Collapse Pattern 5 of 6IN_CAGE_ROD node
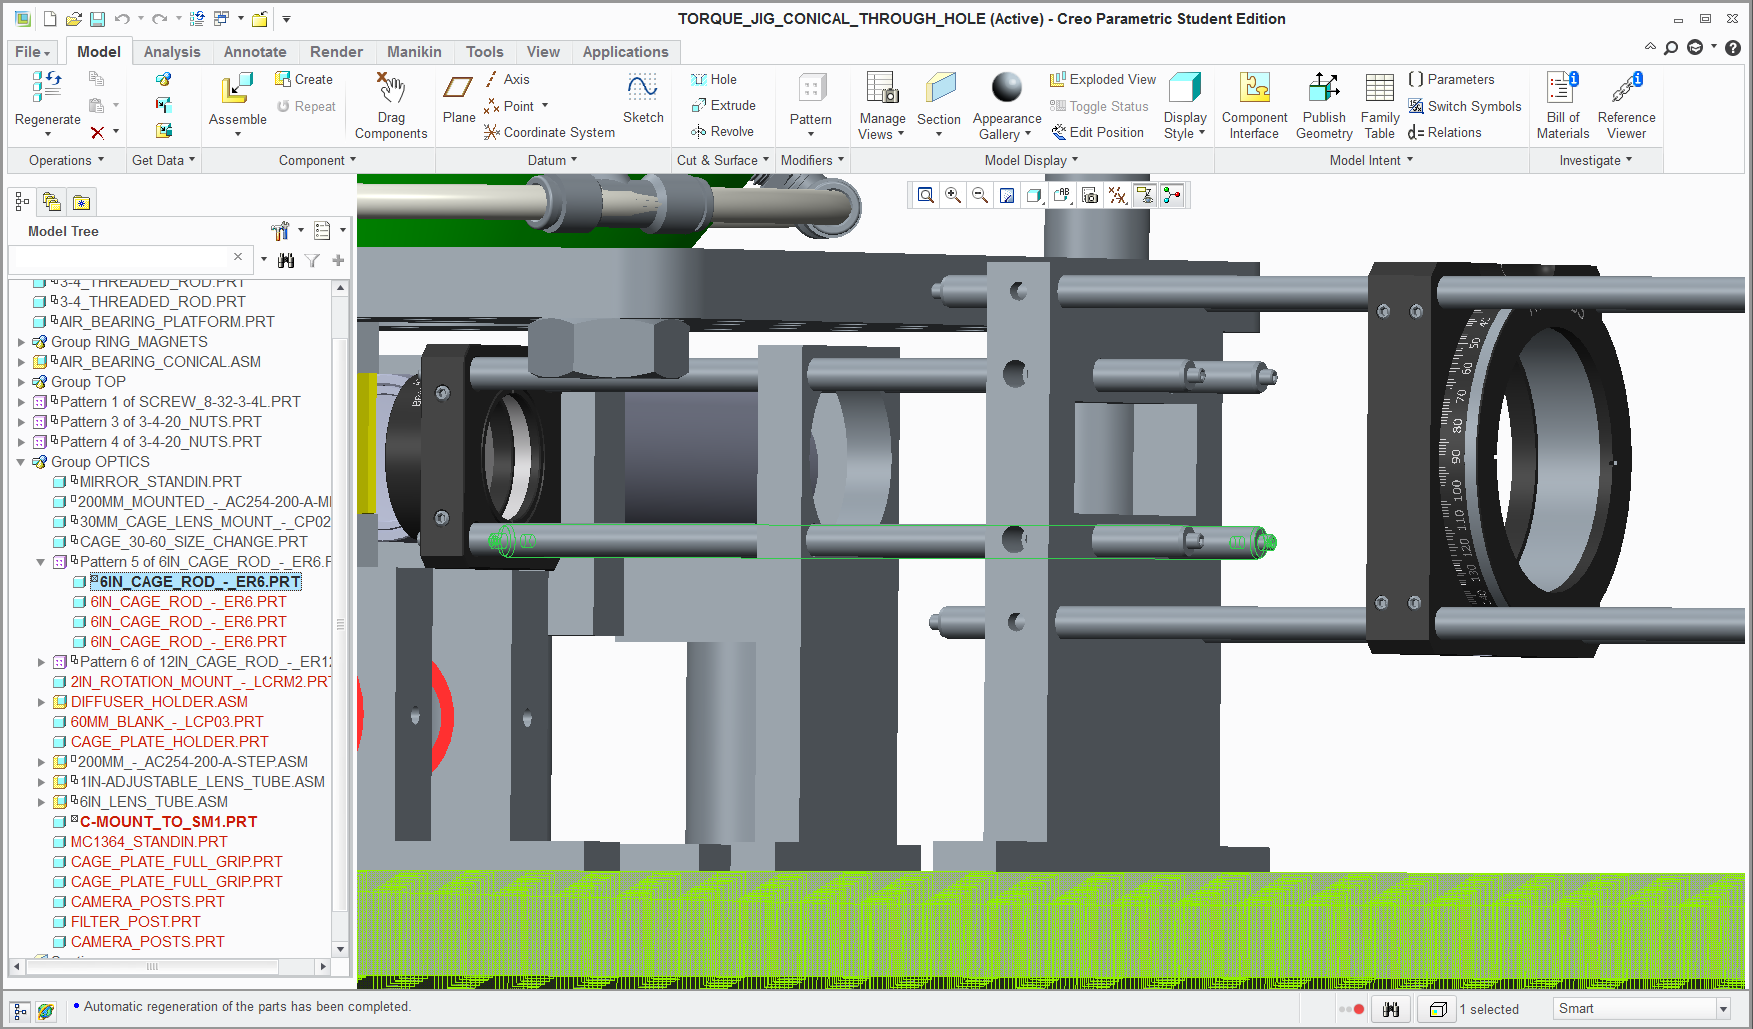 [x=41, y=562]
